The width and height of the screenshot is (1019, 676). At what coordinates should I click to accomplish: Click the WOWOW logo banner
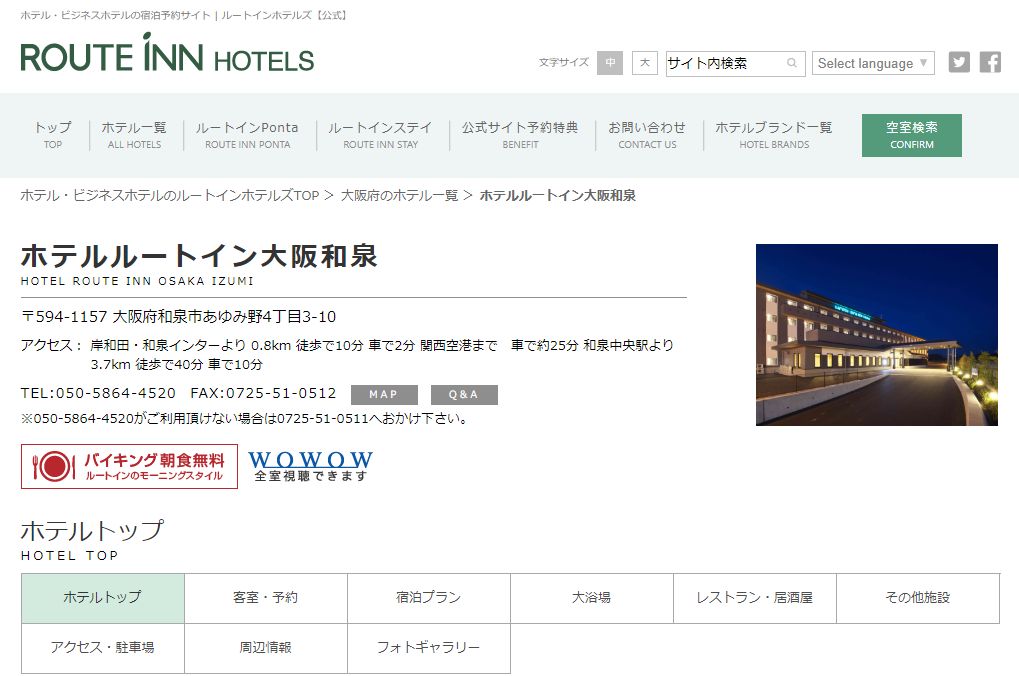(311, 466)
